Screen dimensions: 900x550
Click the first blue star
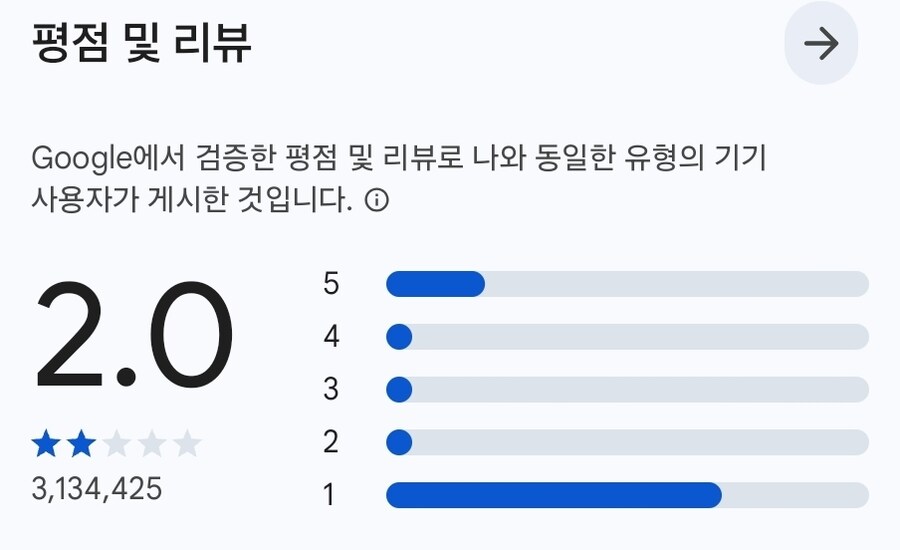[46, 443]
